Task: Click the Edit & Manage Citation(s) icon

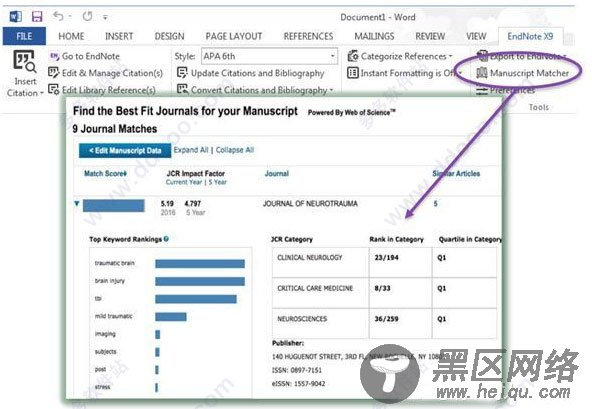Action: [54, 73]
